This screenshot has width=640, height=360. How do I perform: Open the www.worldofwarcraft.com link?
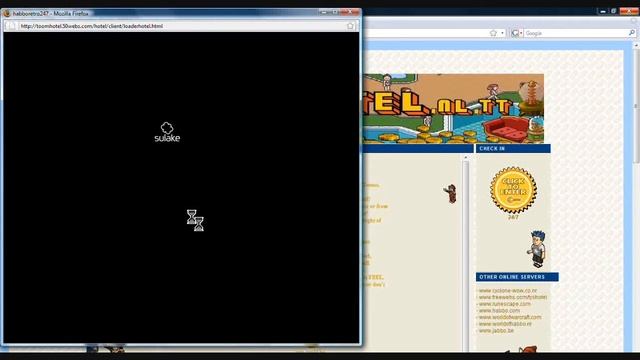[x=510, y=317]
